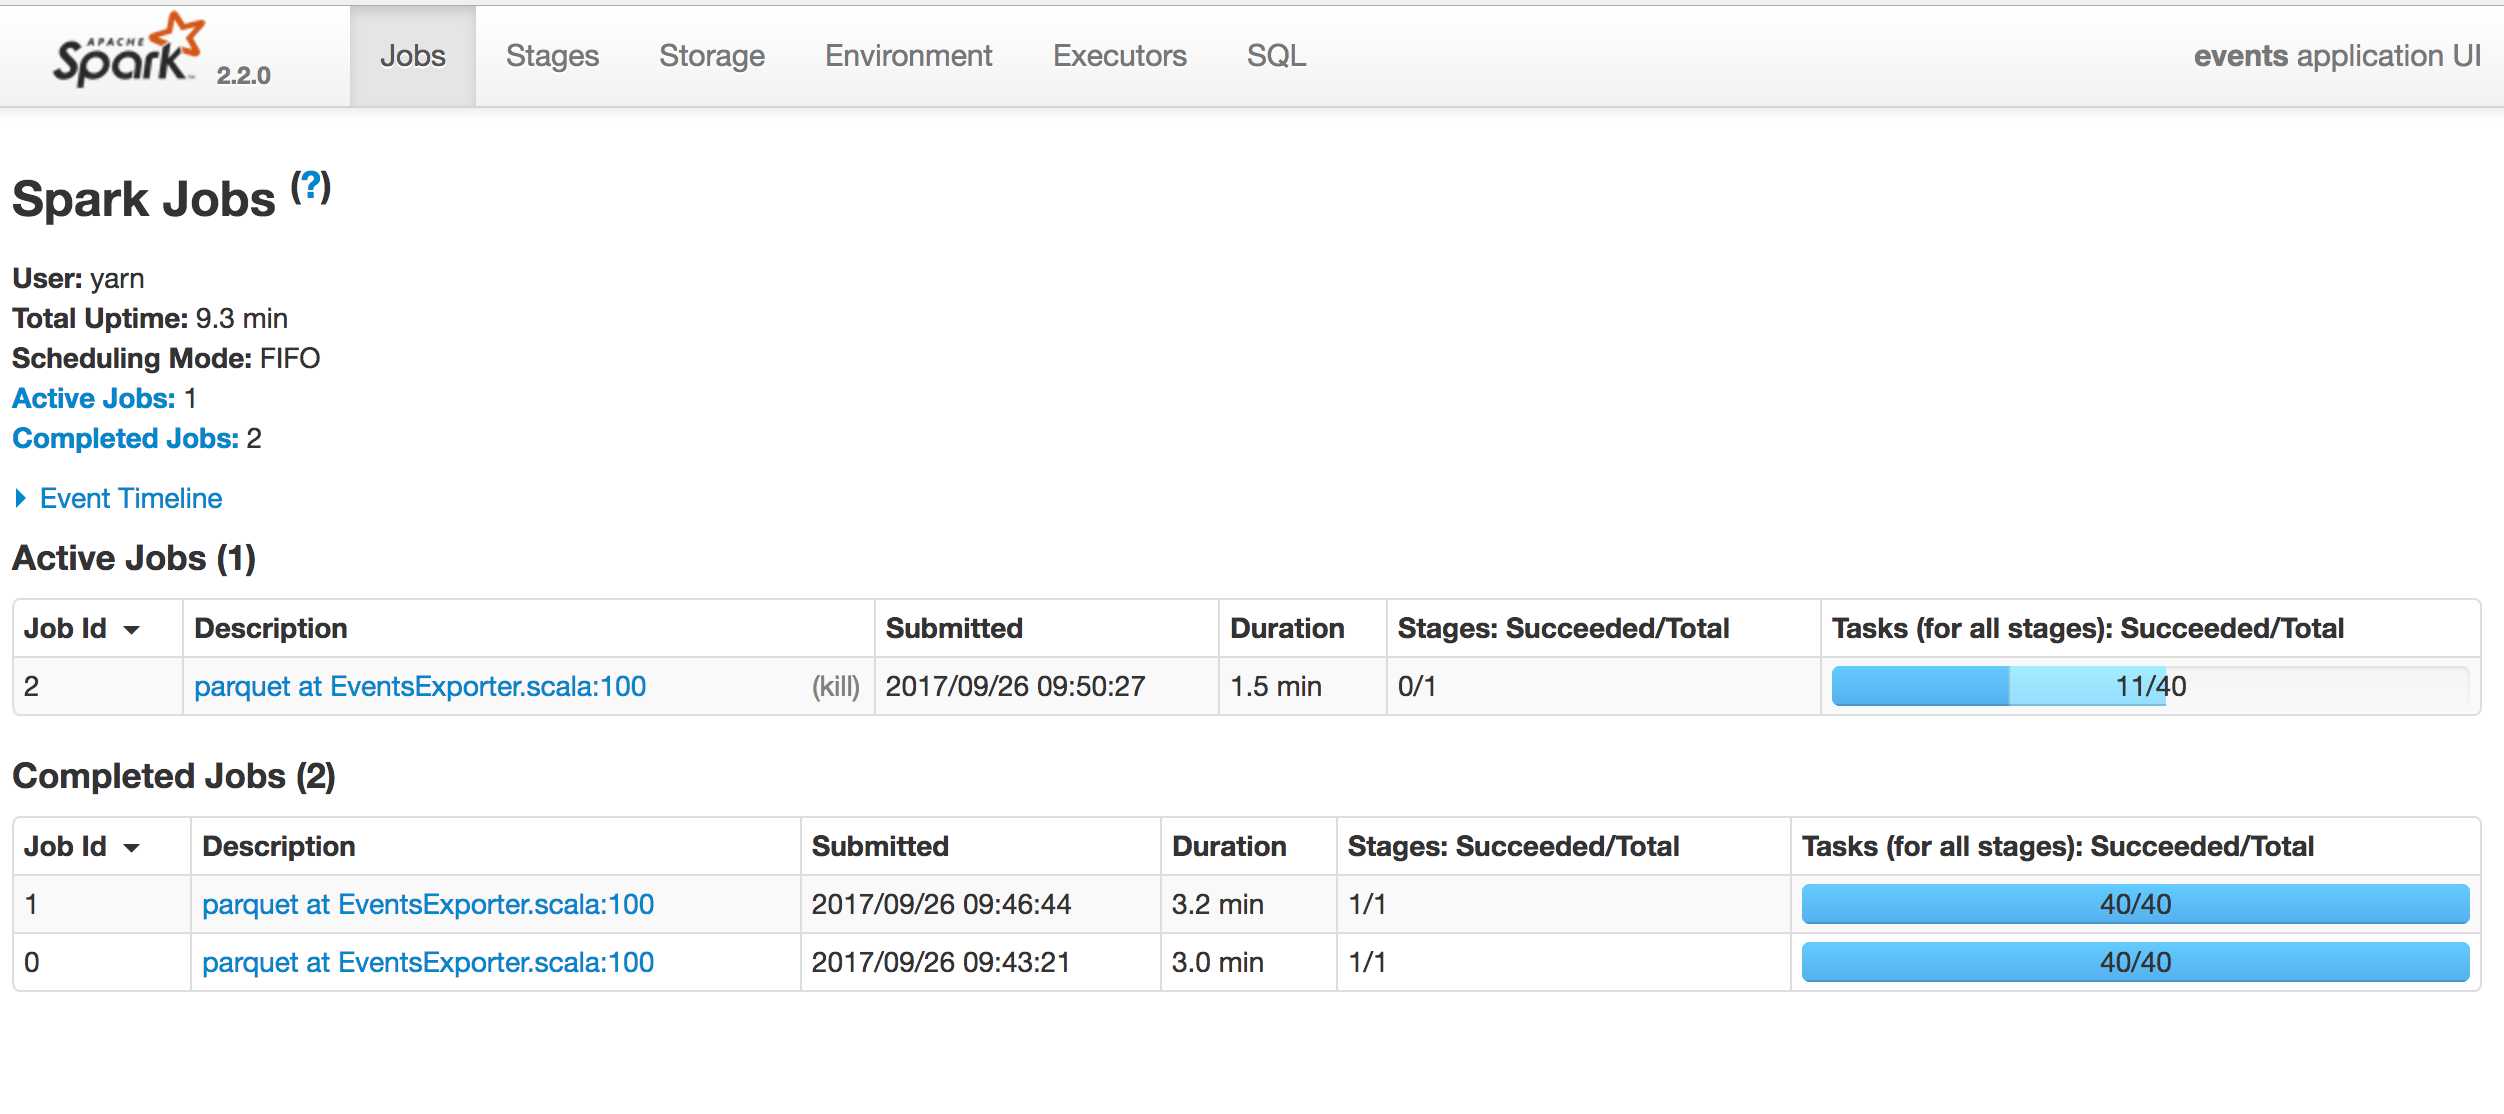Click Completed Jobs Tasks Succeeded/Total header

click(2135, 846)
